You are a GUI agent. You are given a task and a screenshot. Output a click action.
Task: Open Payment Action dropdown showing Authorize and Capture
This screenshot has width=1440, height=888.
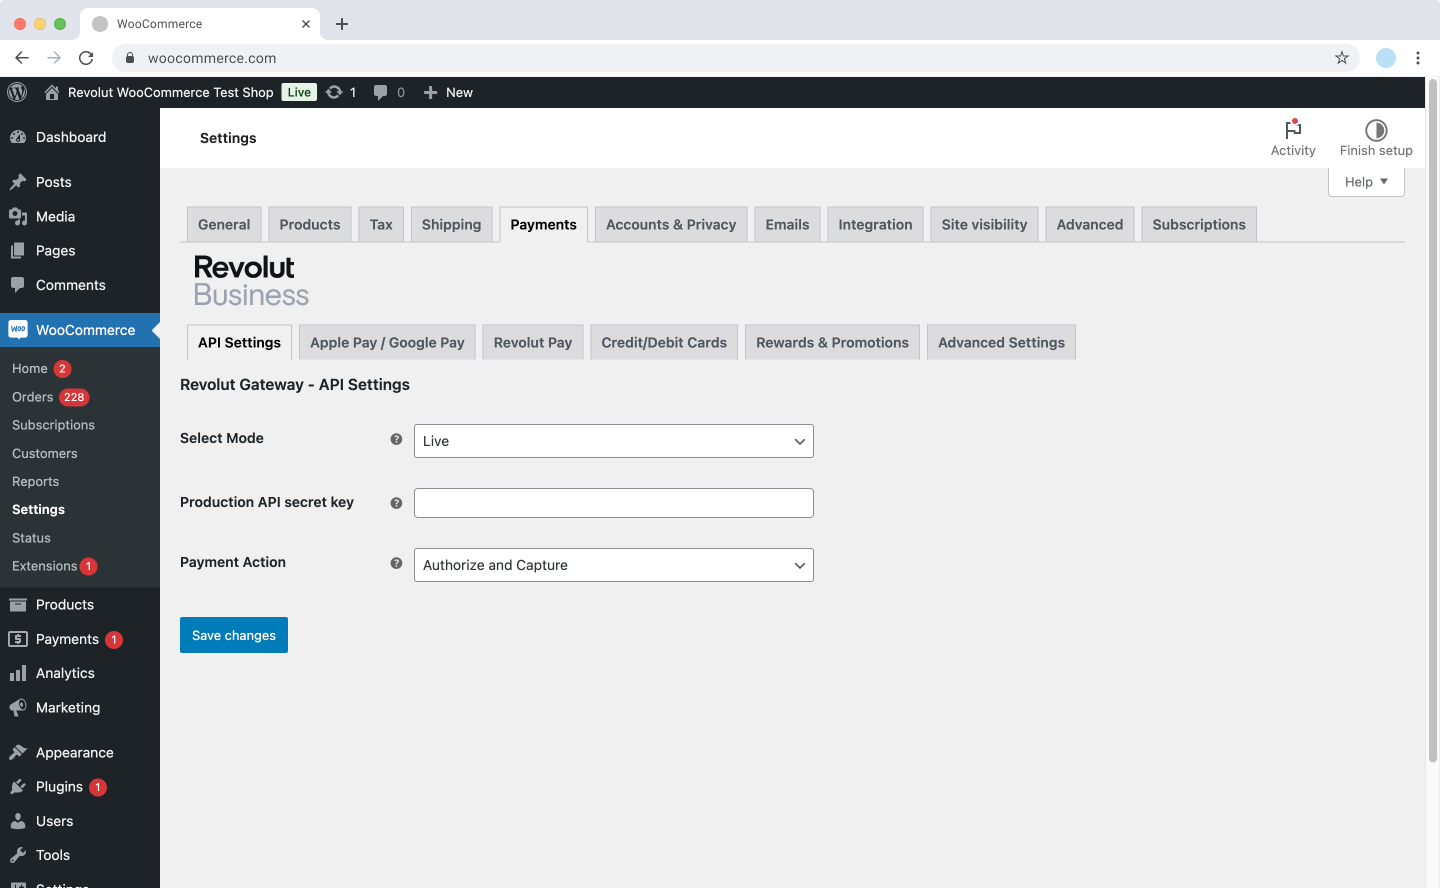(614, 565)
